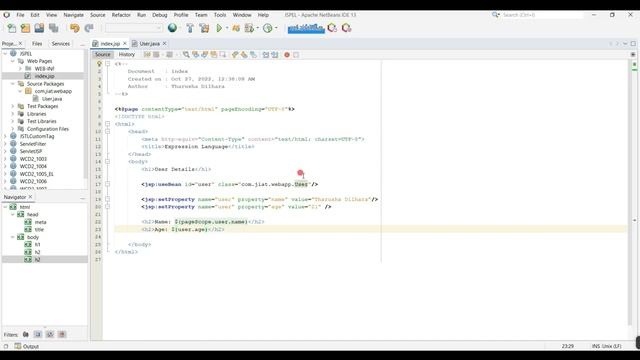The width and height of the screenshot is (640, 360).
Task: Click the lightbulb hint icon at line 1
Action: click(99, 64)
